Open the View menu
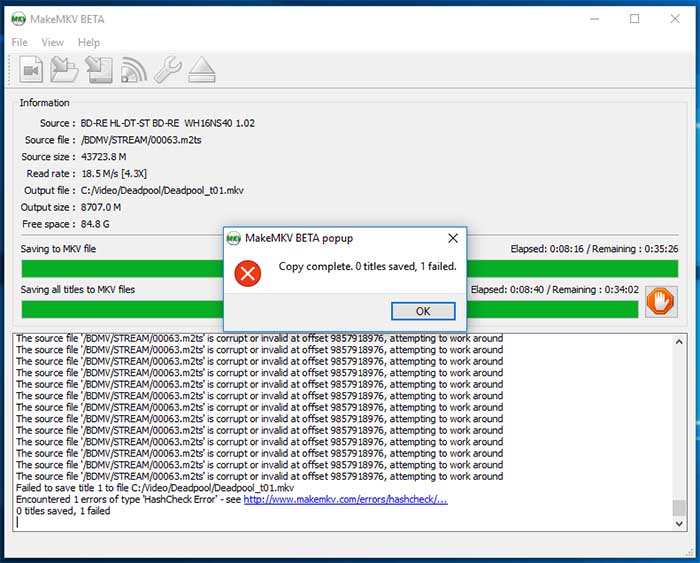The height and width of the screenshot is (563, 700). (52, 42)
